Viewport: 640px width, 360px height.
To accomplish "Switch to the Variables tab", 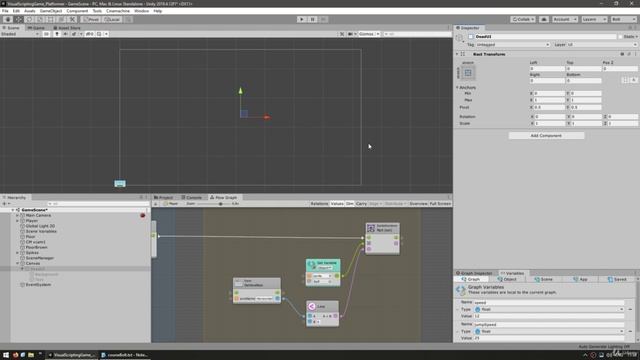I will click(x=513, y=273).
